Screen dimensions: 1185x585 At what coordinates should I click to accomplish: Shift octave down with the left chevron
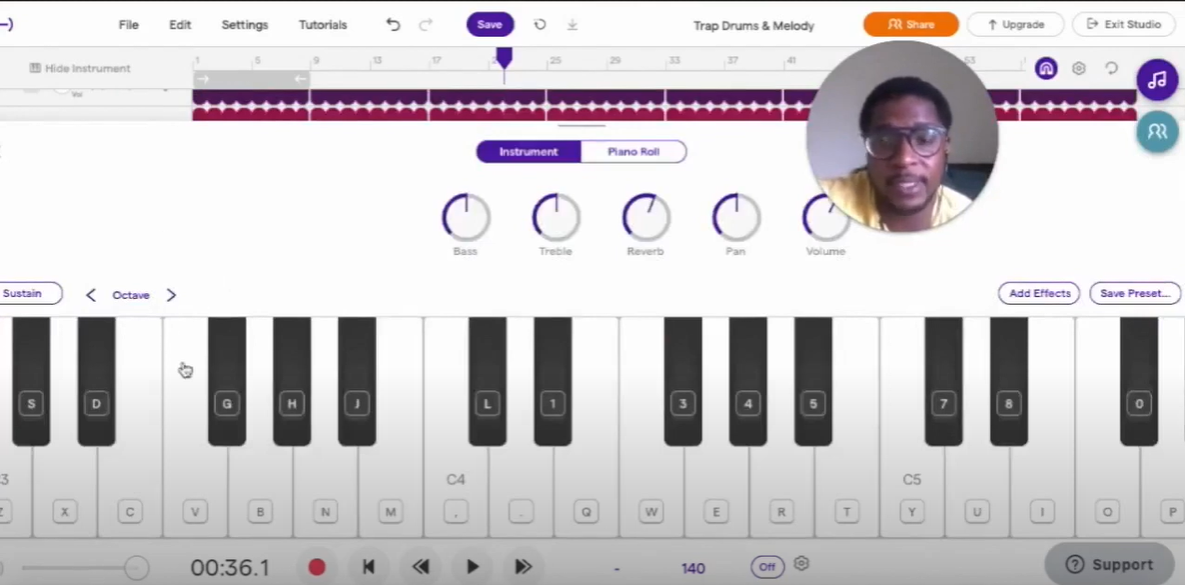(x=90, y=295)
